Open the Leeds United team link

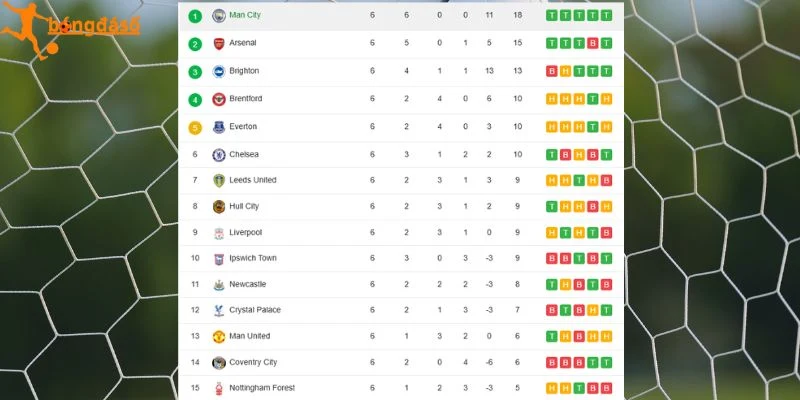click(x=253, y=180)
